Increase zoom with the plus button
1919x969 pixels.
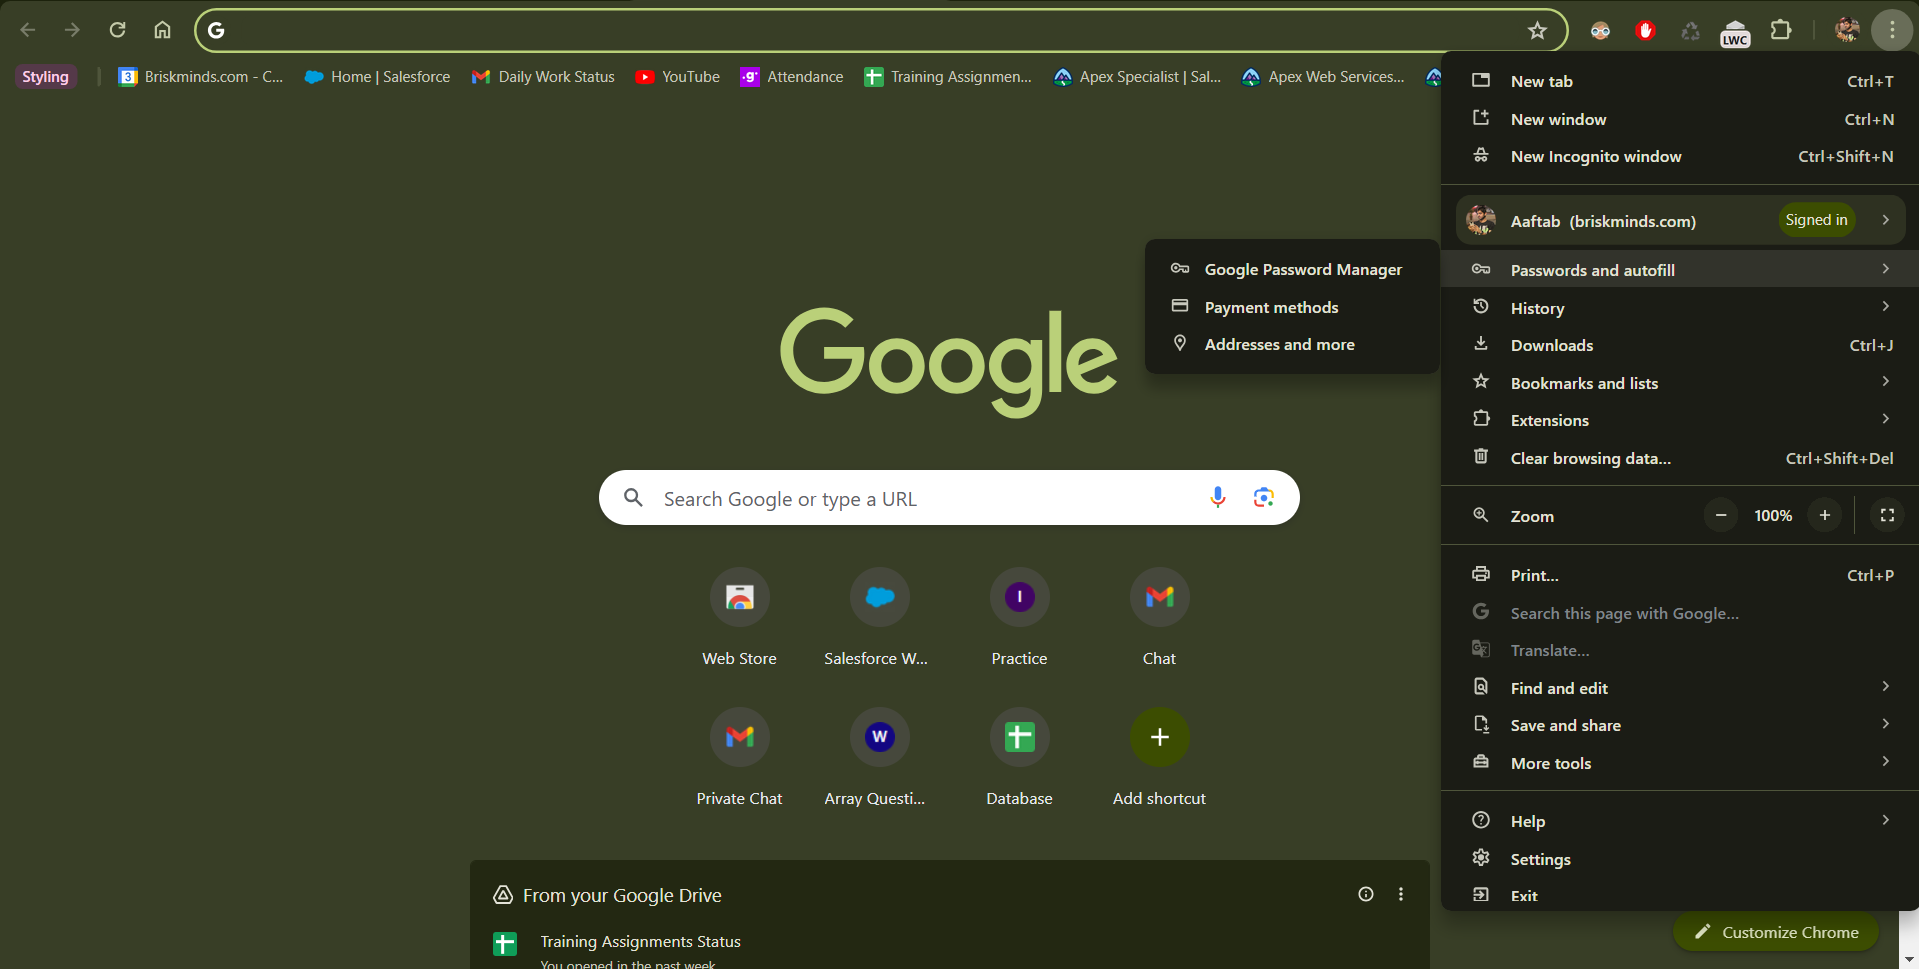[x=1824, y=515]
